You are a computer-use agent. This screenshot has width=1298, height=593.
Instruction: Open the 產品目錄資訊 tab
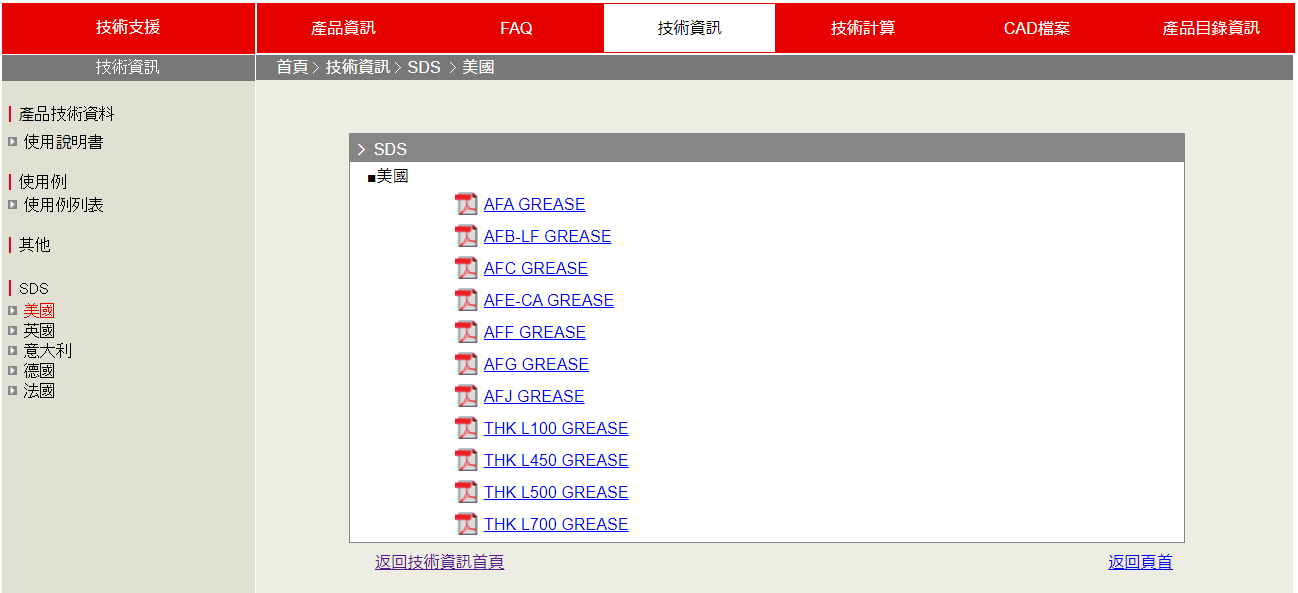[x=1210, y=28]
